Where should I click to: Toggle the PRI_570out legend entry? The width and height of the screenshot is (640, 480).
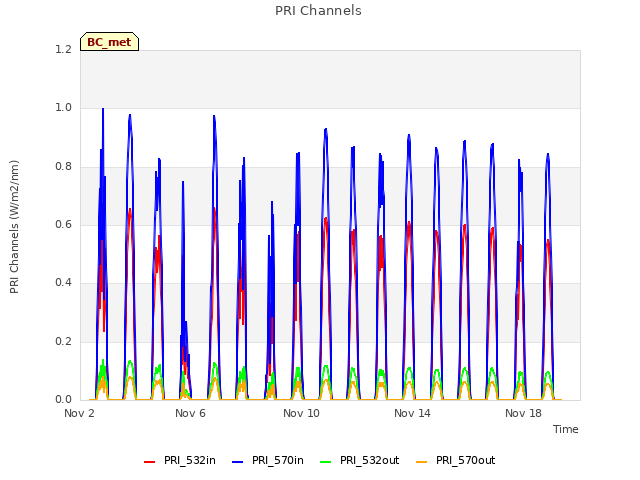coord(456,460)
